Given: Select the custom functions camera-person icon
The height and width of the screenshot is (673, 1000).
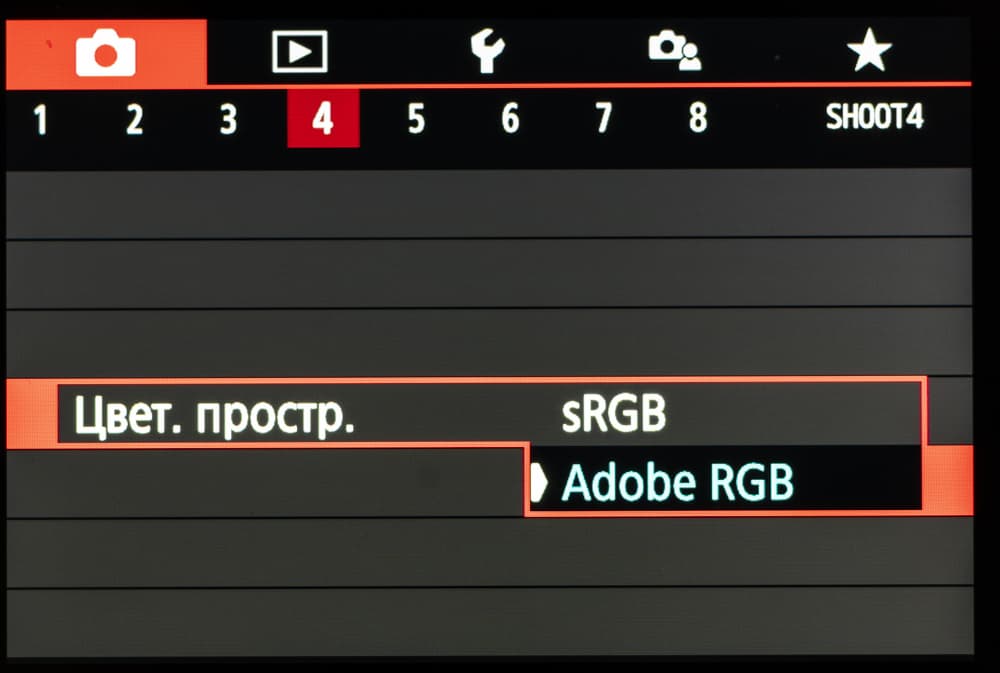Looking at the screenshot, I should click(x=675, y=50).
